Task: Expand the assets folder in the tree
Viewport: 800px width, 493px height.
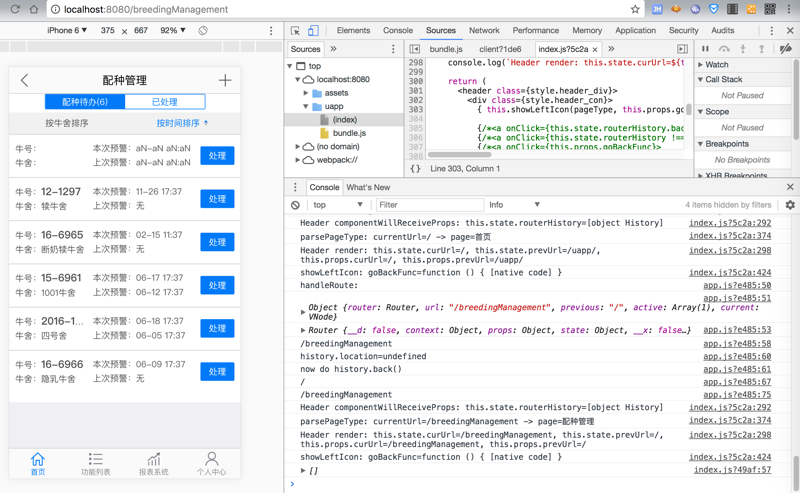Action: pyautogui.click(x=306, y=93)
